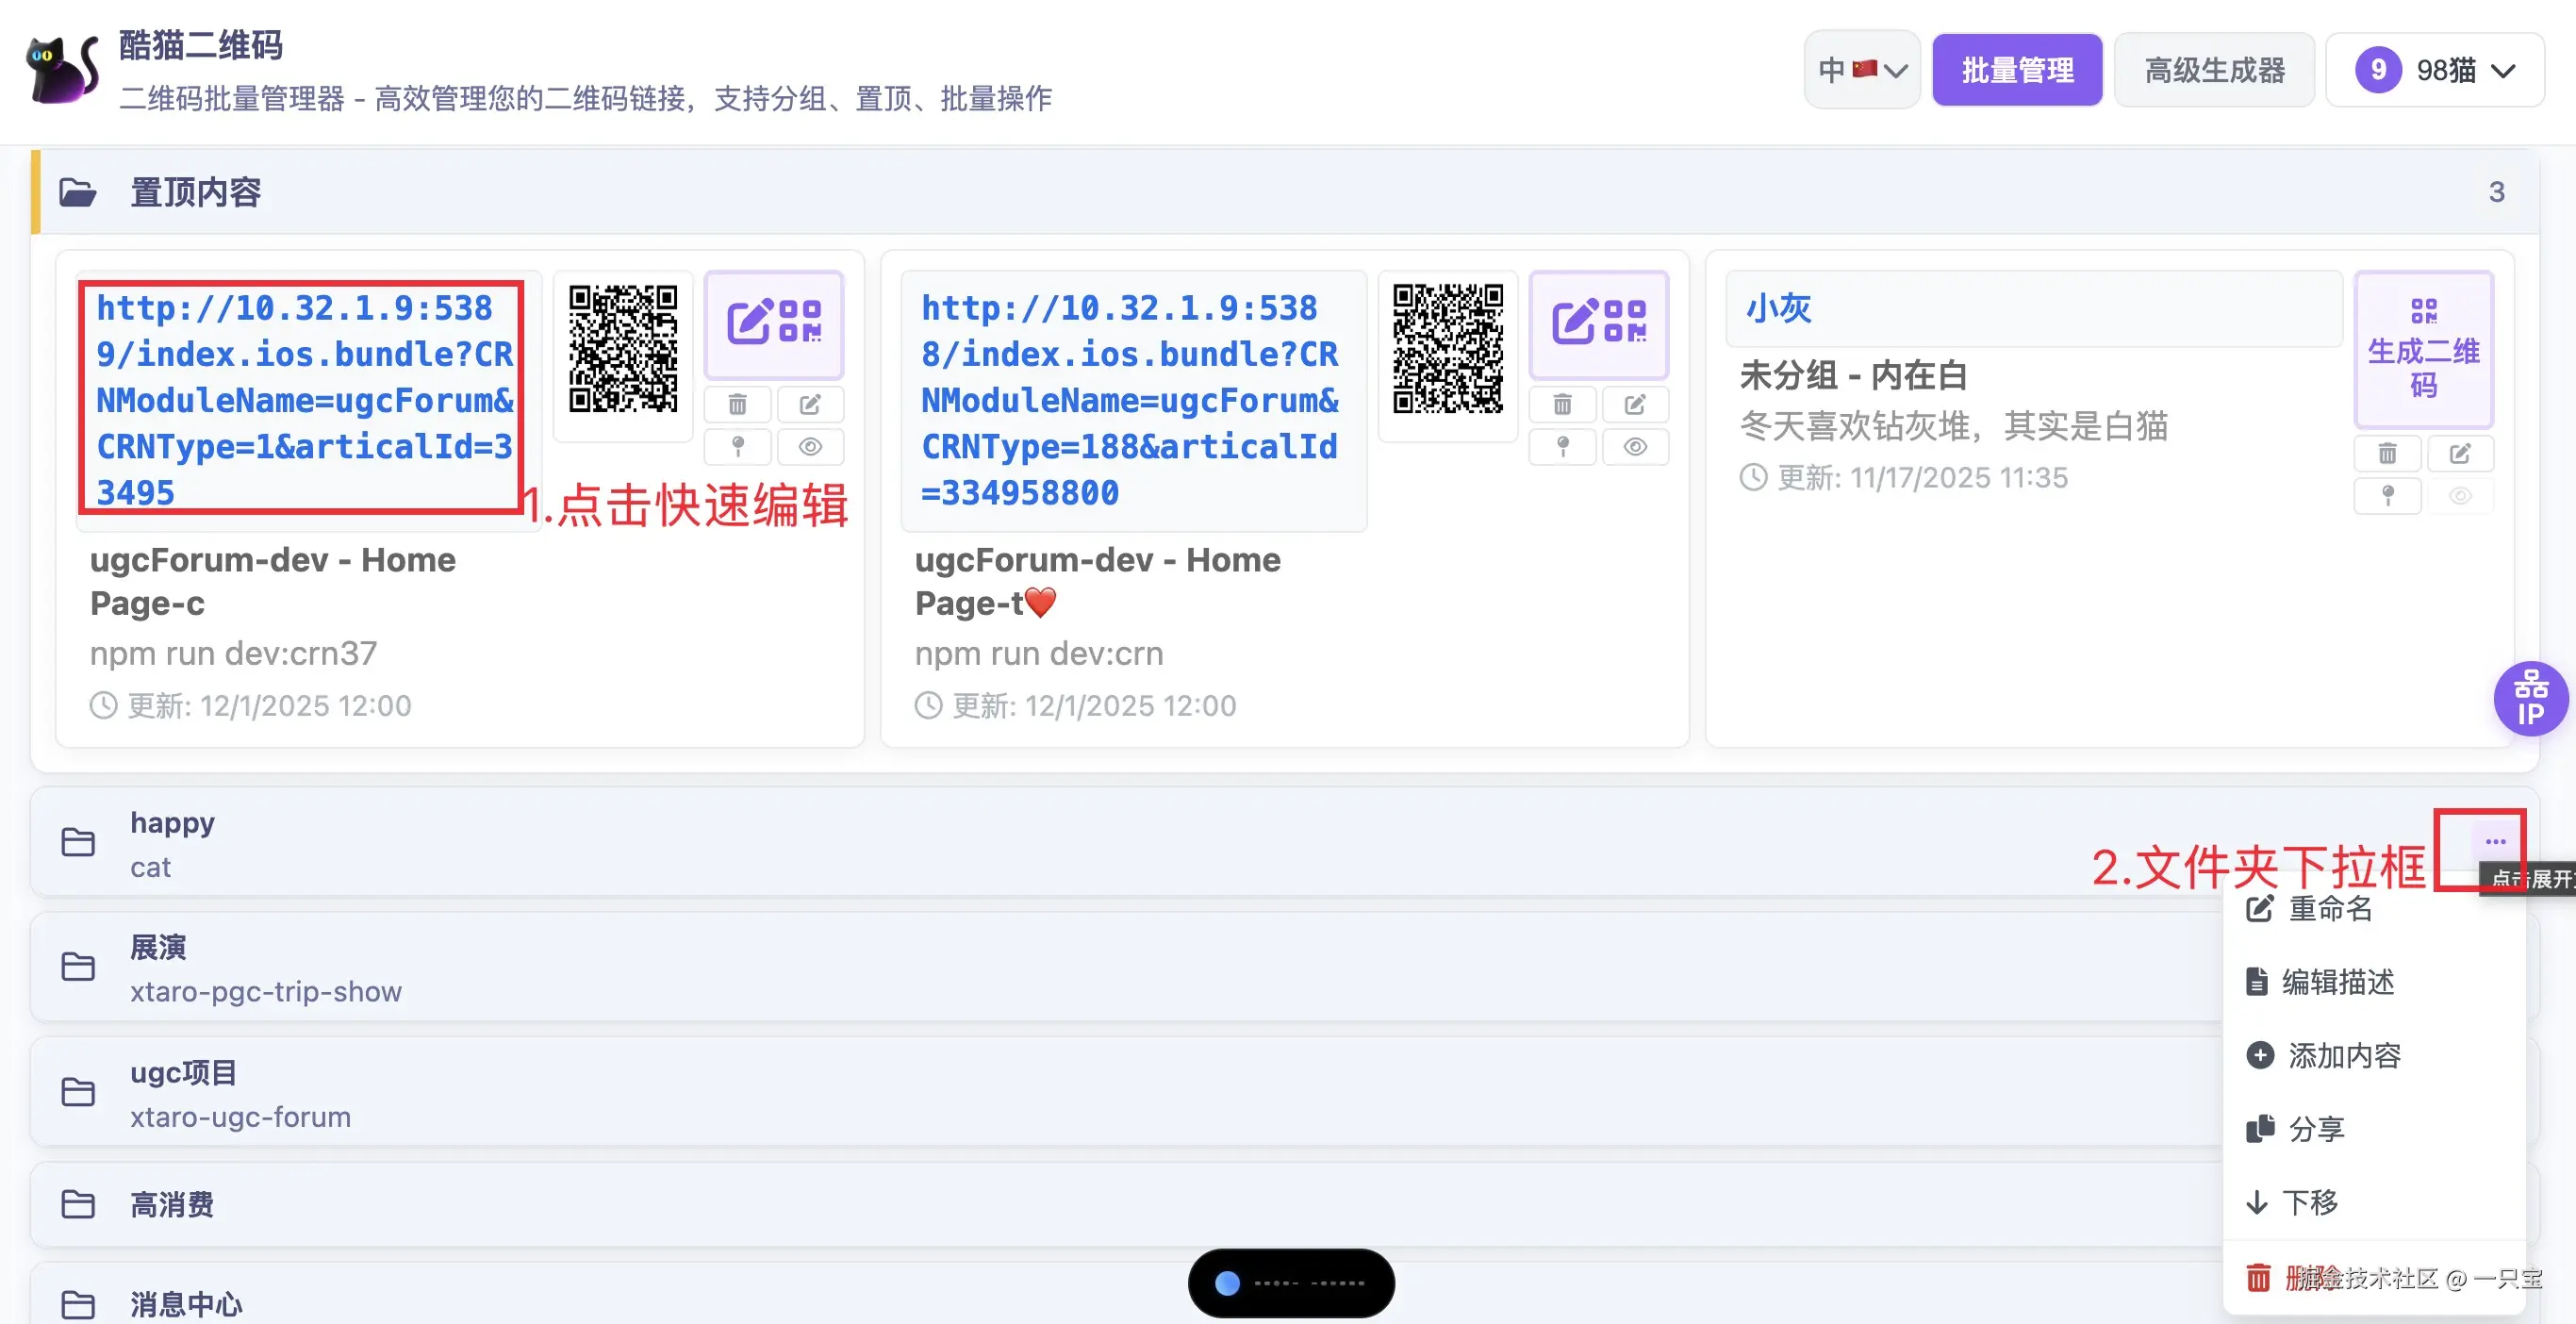Click the pin icon on Home Page-t card

point(1562,446)
